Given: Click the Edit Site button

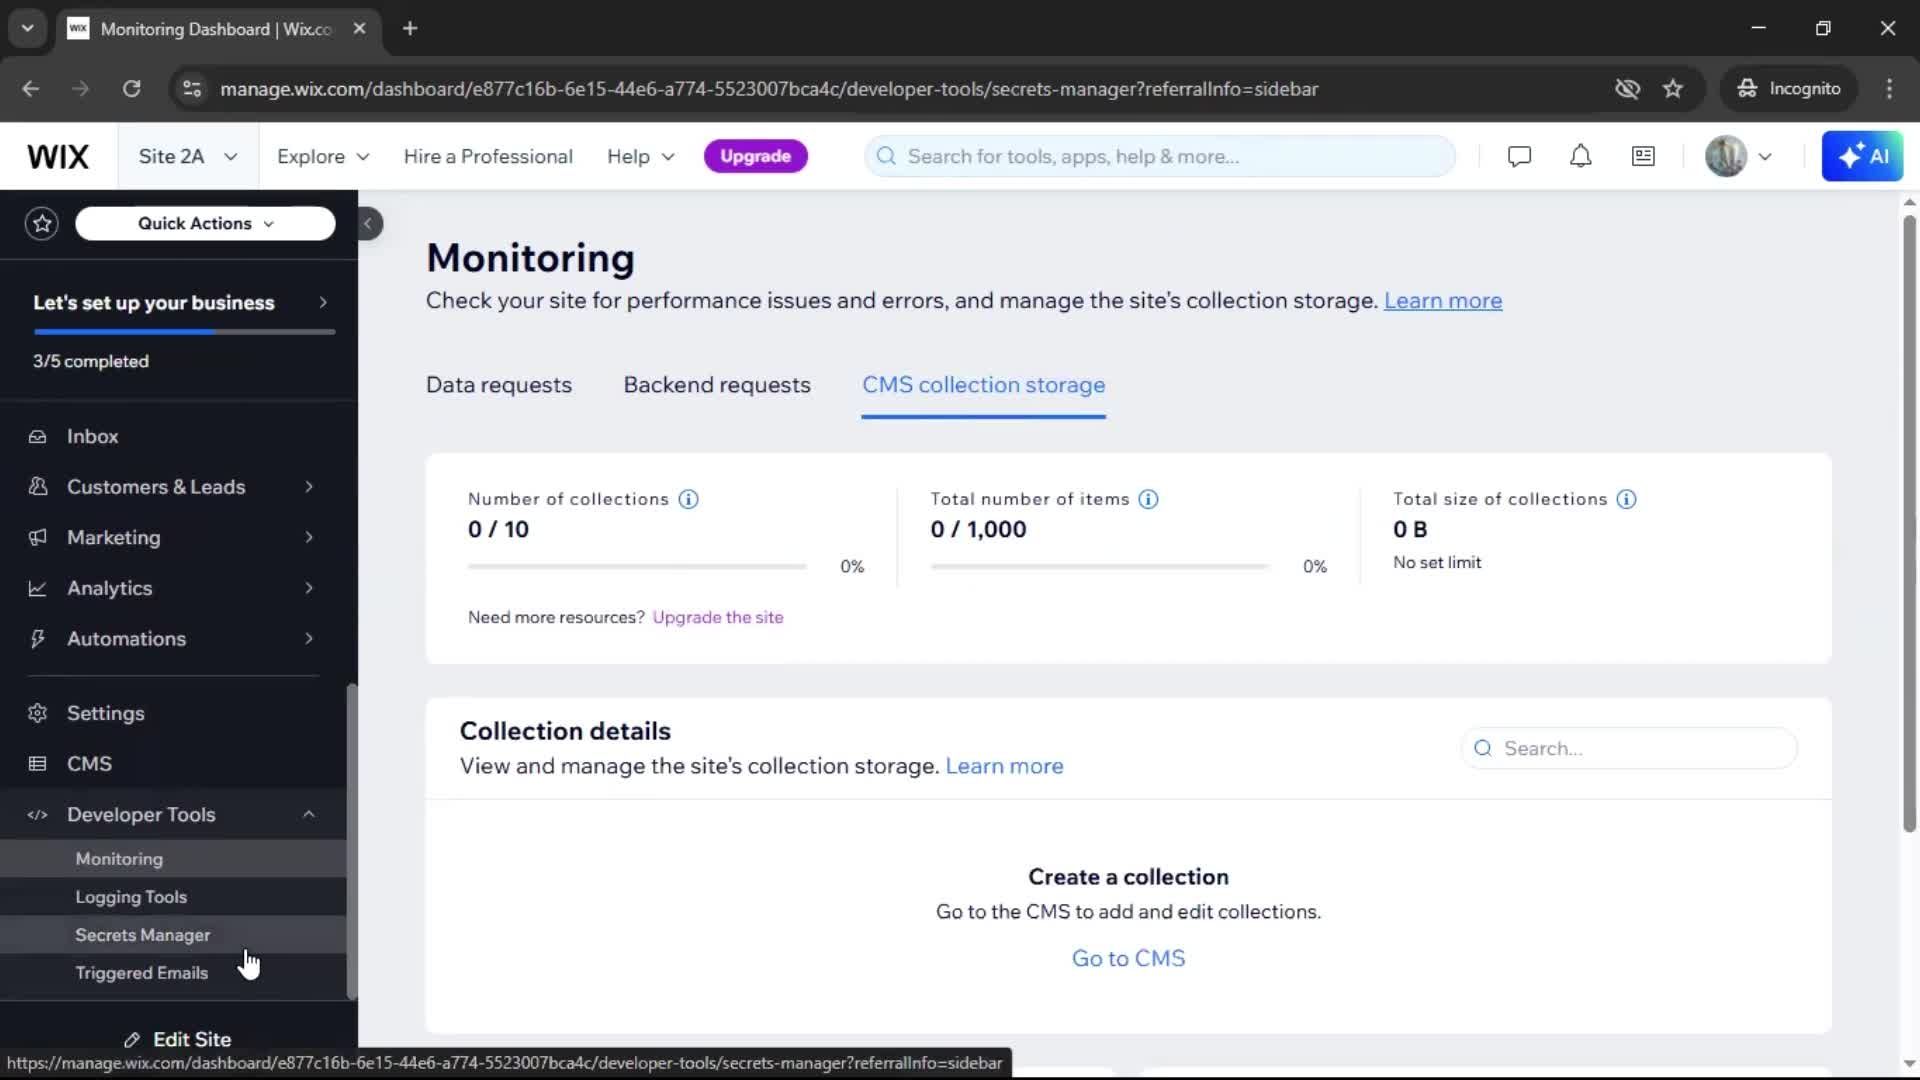Looking at the screenshot, I should pos(178,1040).
